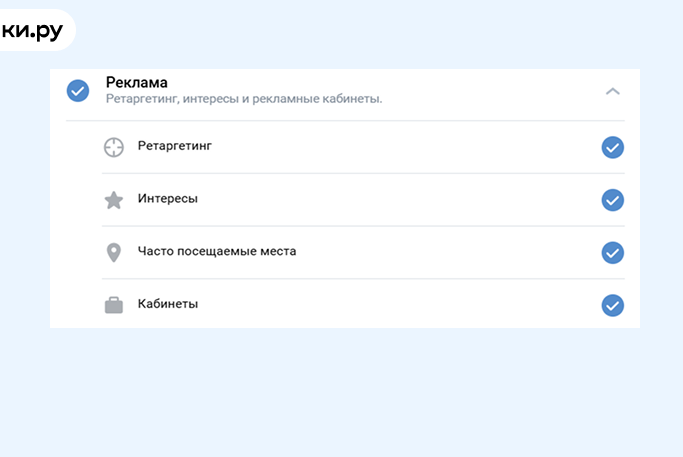Disable the Интересы checkbox
This screenshot has width=683, height=457.
coord(612,200)
